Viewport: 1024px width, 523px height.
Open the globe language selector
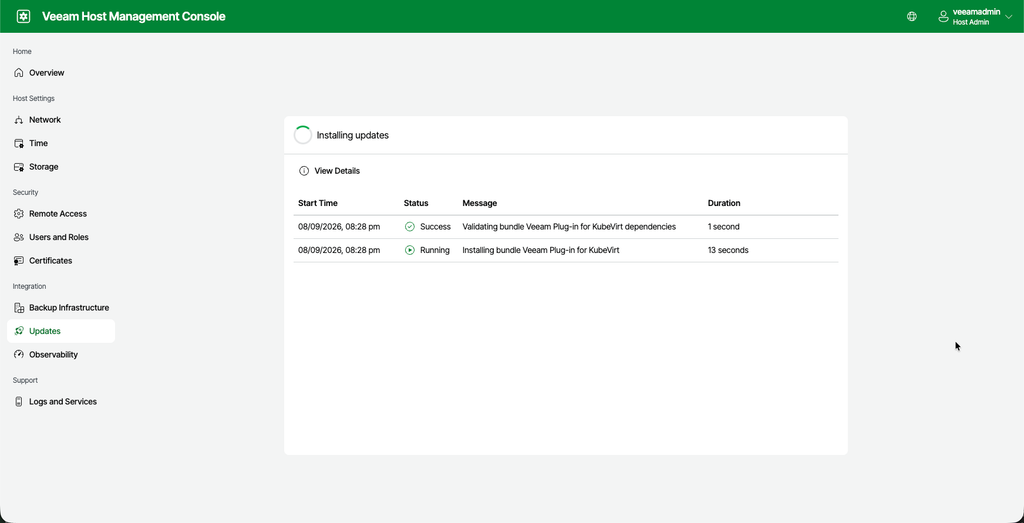click(912, 16)
